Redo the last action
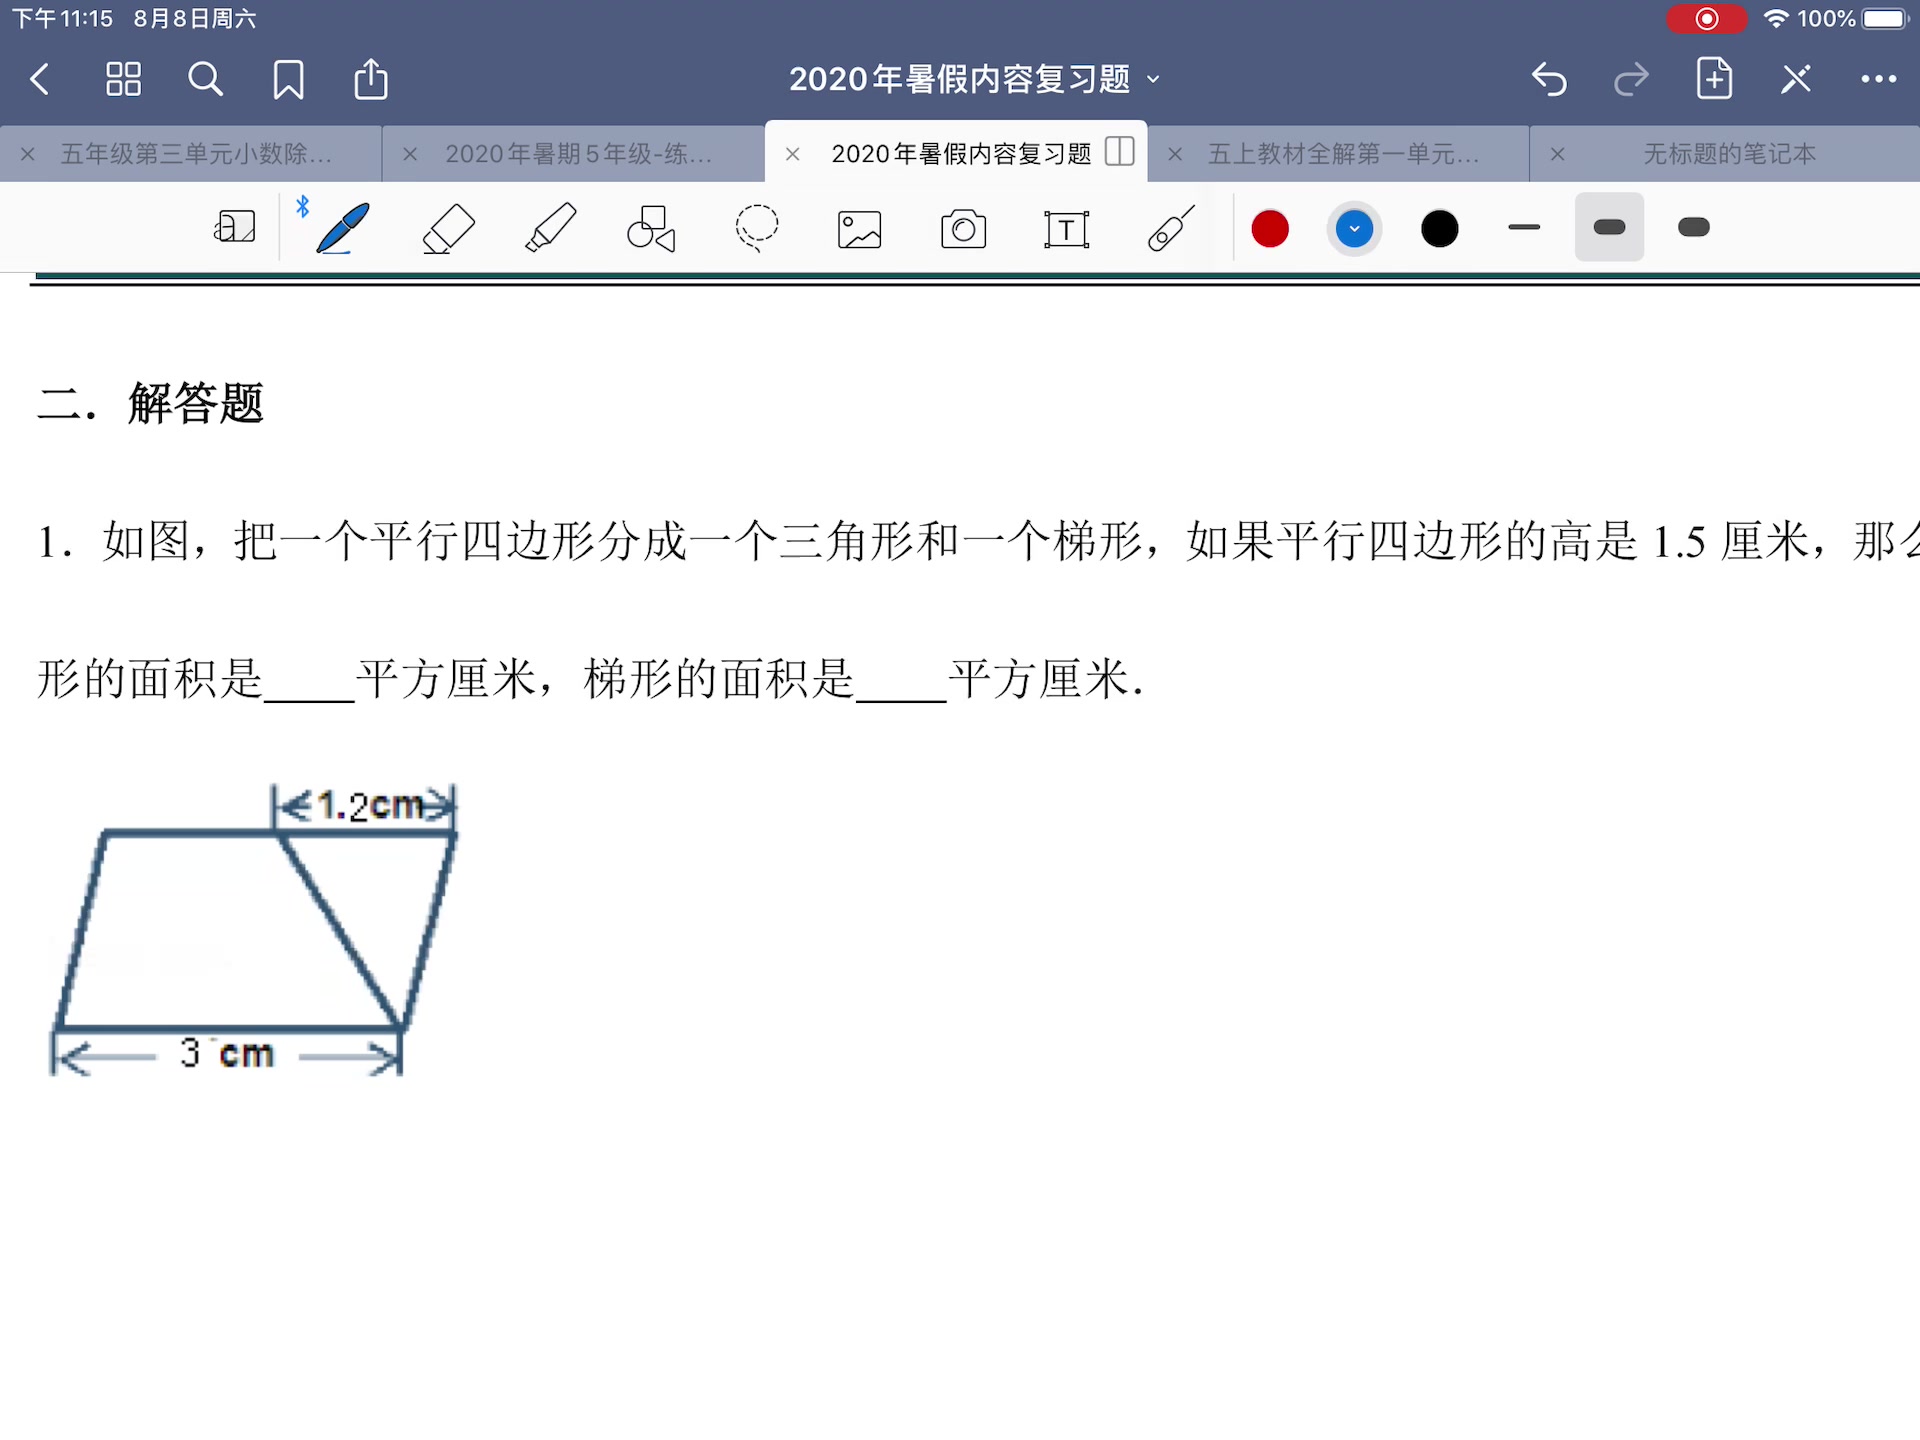Screen dimensions: 1920x1440 tap(1631, 79)
